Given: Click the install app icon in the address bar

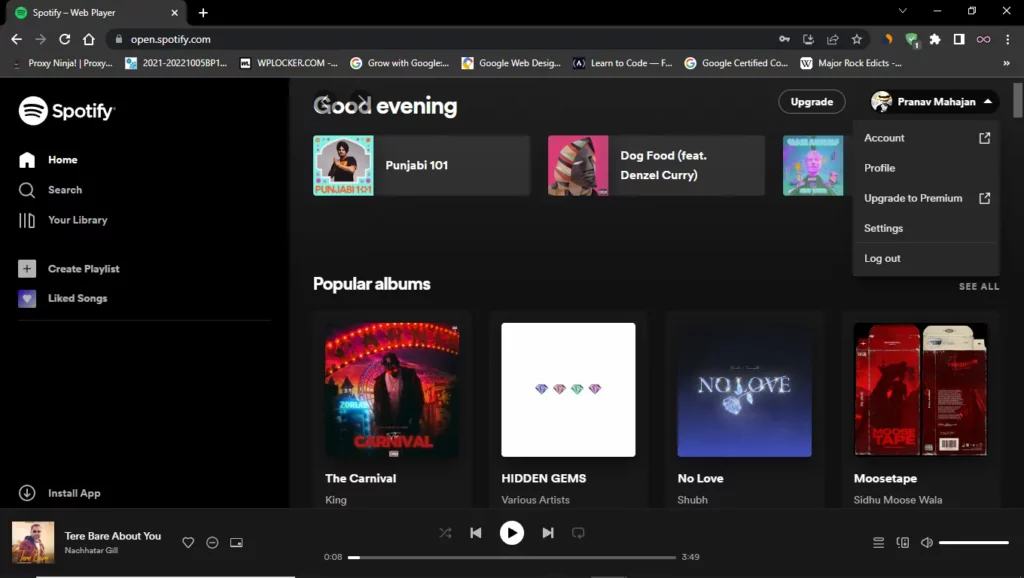Looking at the screenshot, I should (808, 39).
